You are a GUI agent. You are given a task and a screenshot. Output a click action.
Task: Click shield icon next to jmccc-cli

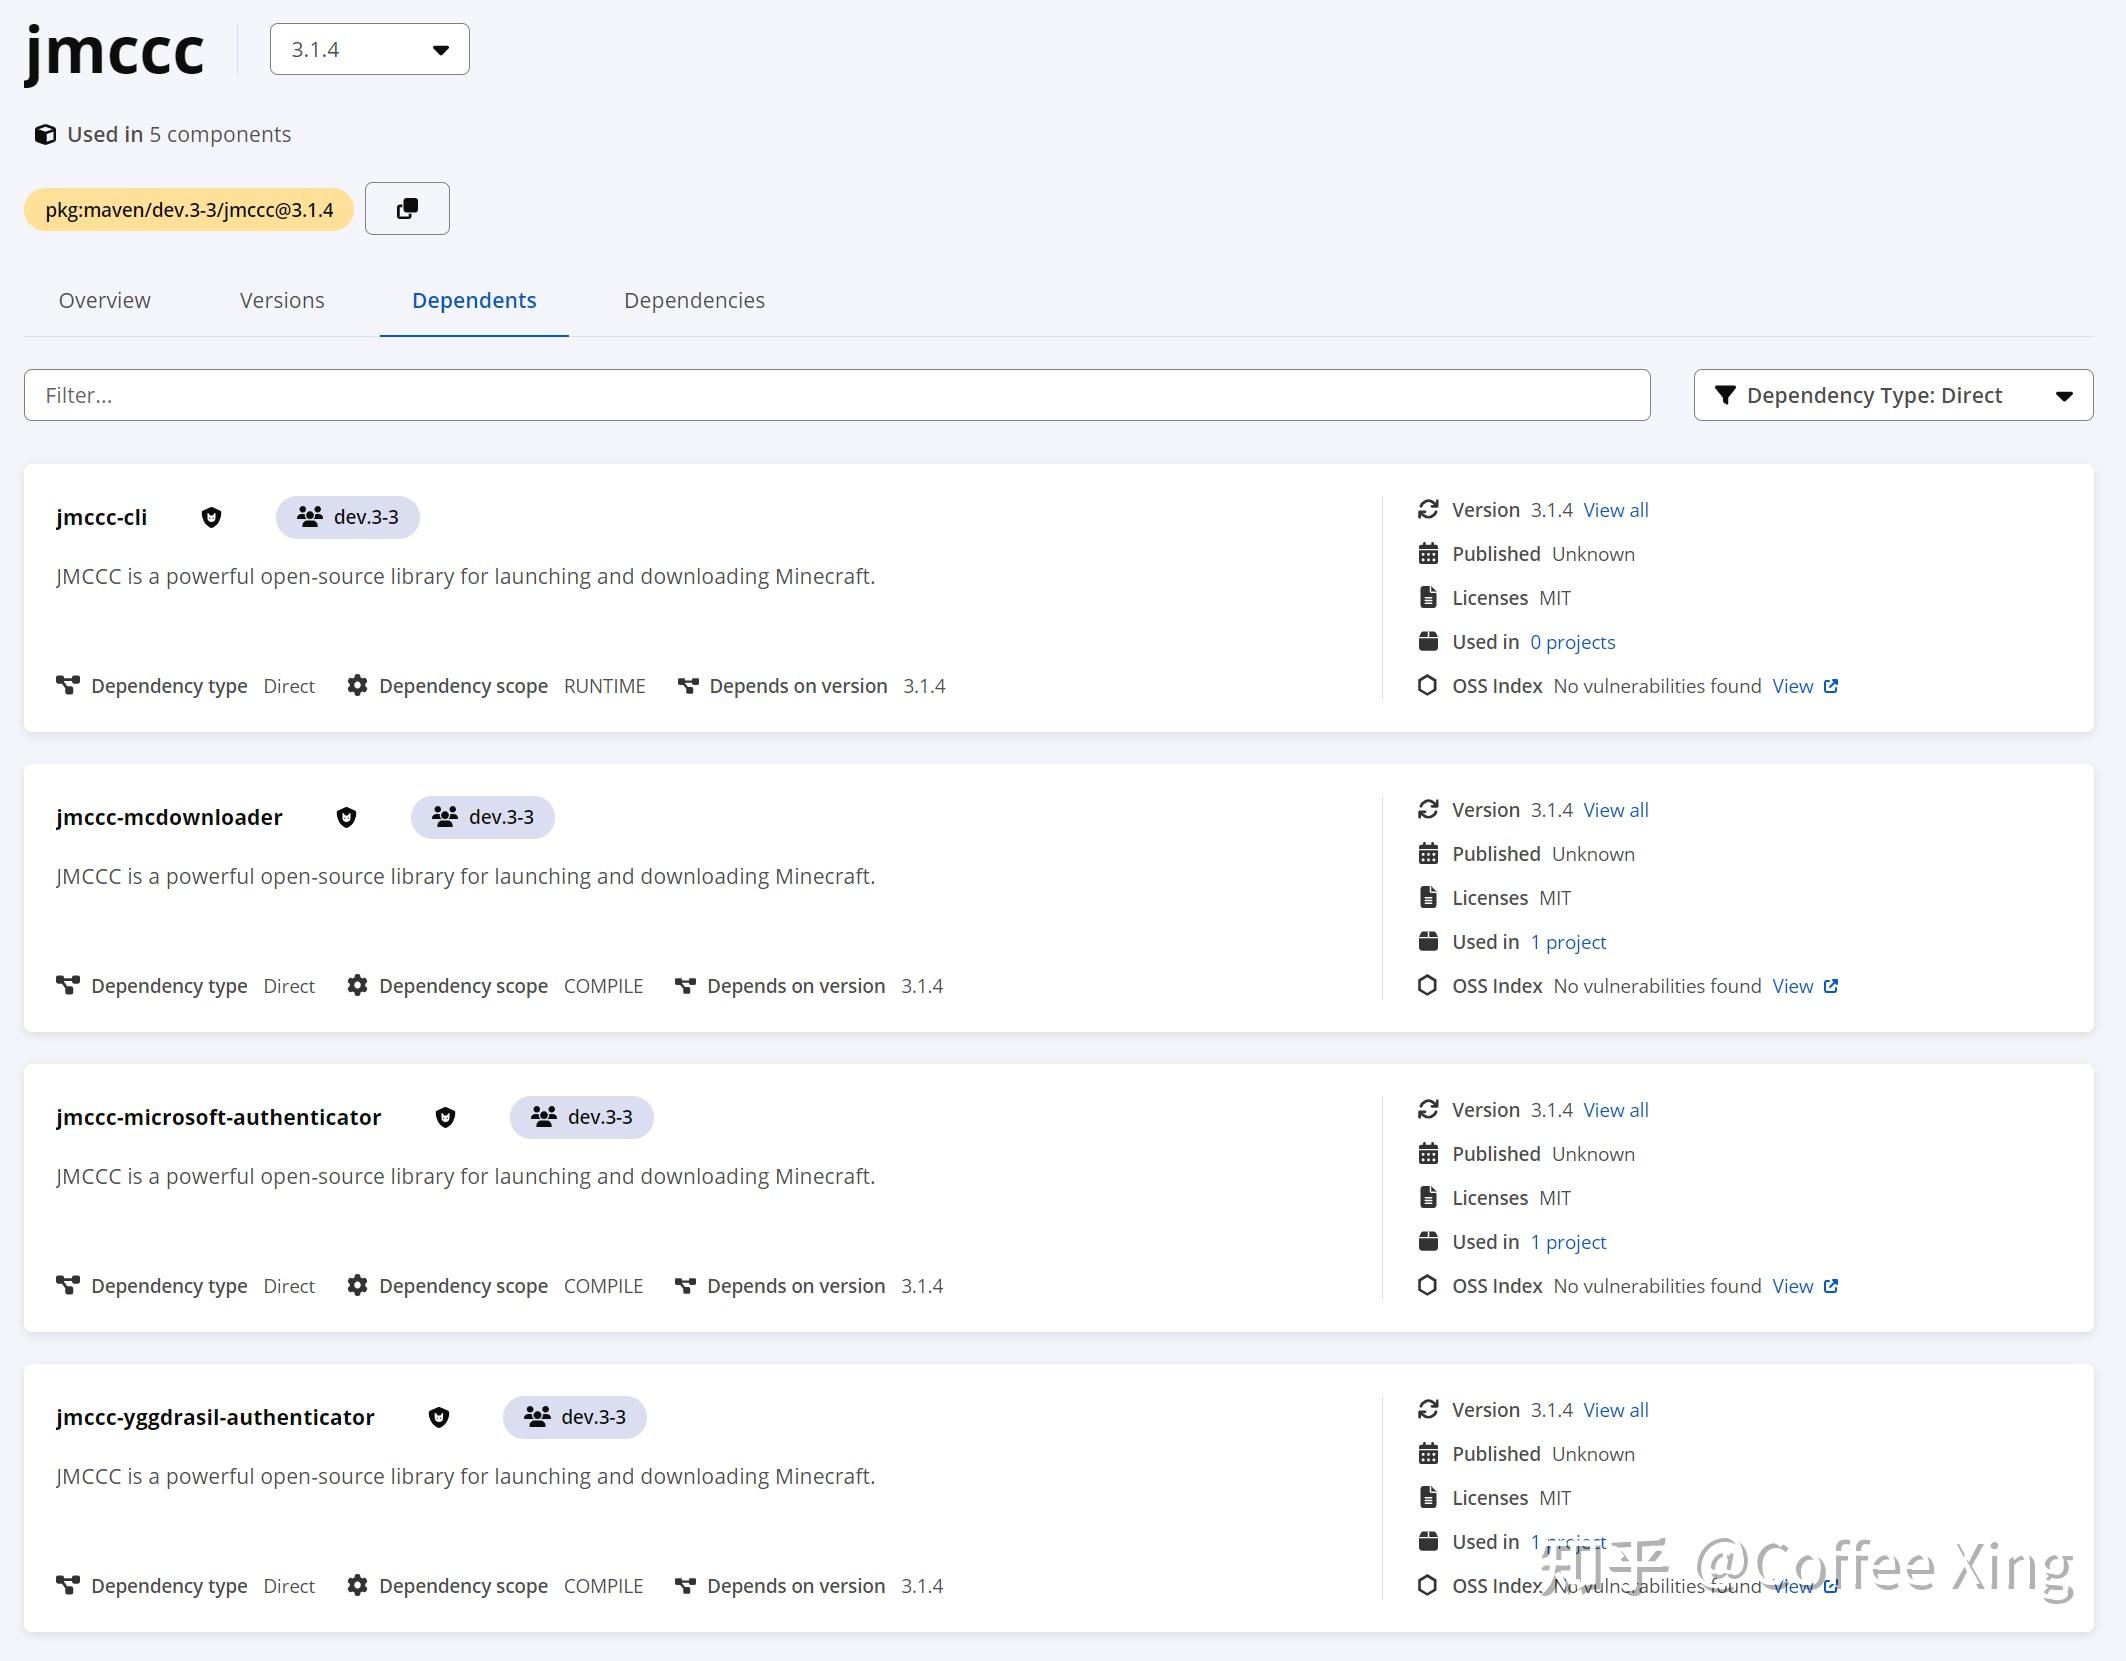211,517
